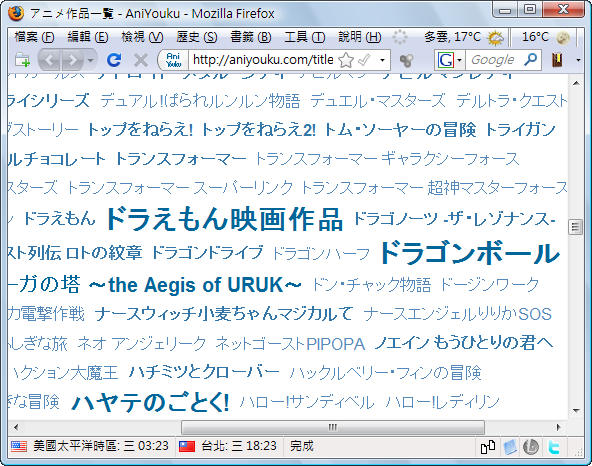Open the 檔案 (F) menu
This screenshot has height=466, width=592.
[34, 37]
